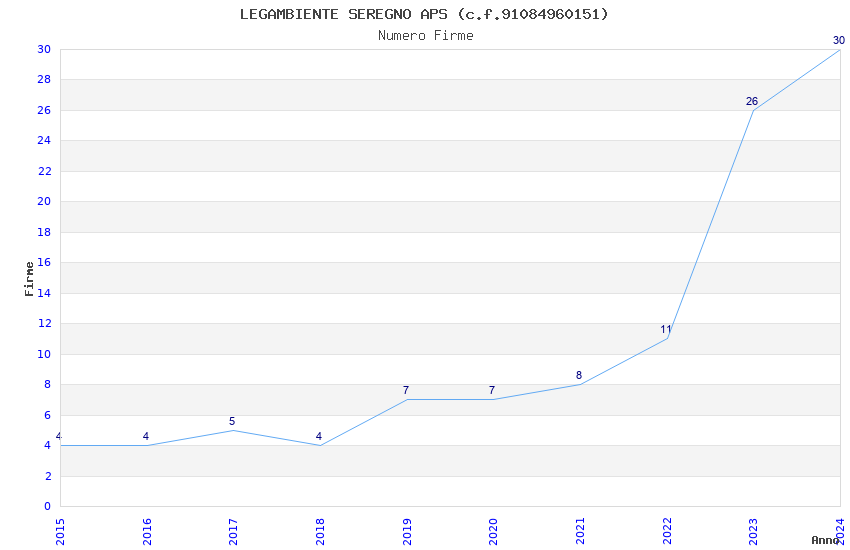Click y-axis tick value 14
Screen dimensions: 850x550
click(x=44, y=293)
